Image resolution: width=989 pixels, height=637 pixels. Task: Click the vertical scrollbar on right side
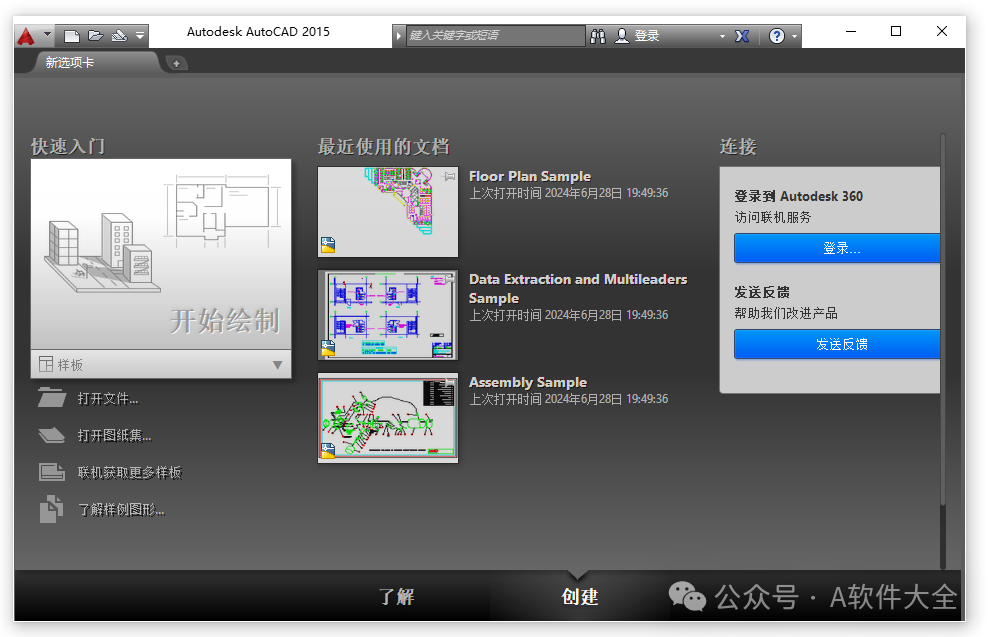click(x=944, y=318)
